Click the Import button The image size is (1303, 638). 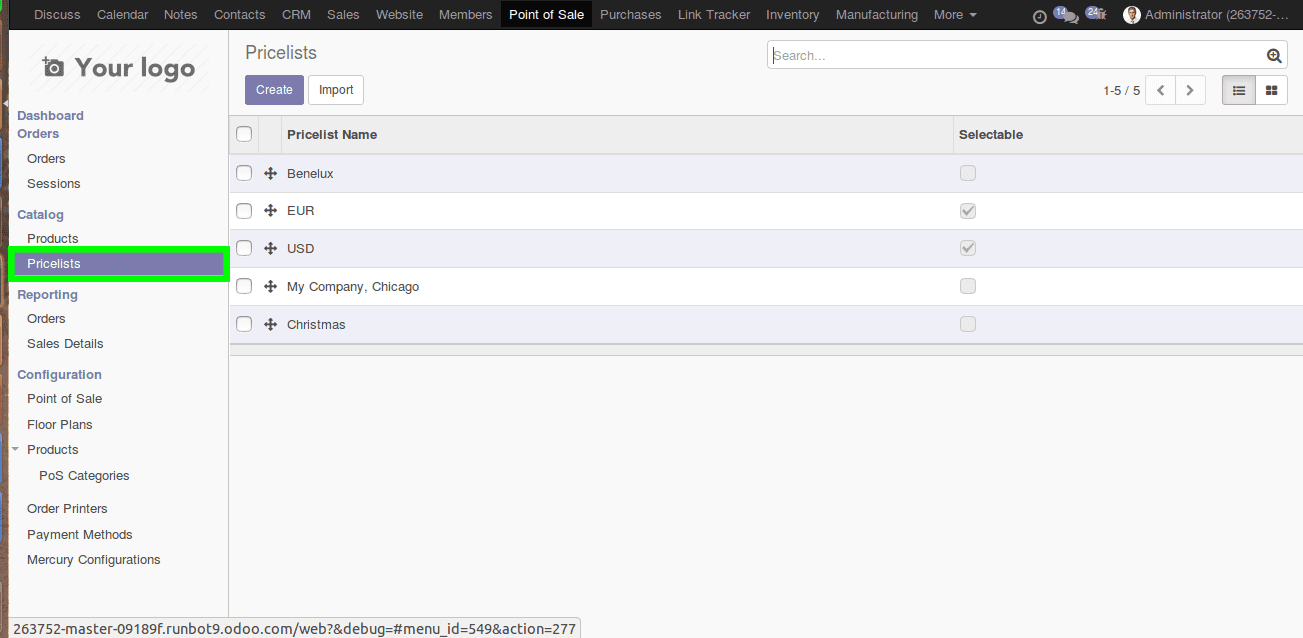(336, 90)
